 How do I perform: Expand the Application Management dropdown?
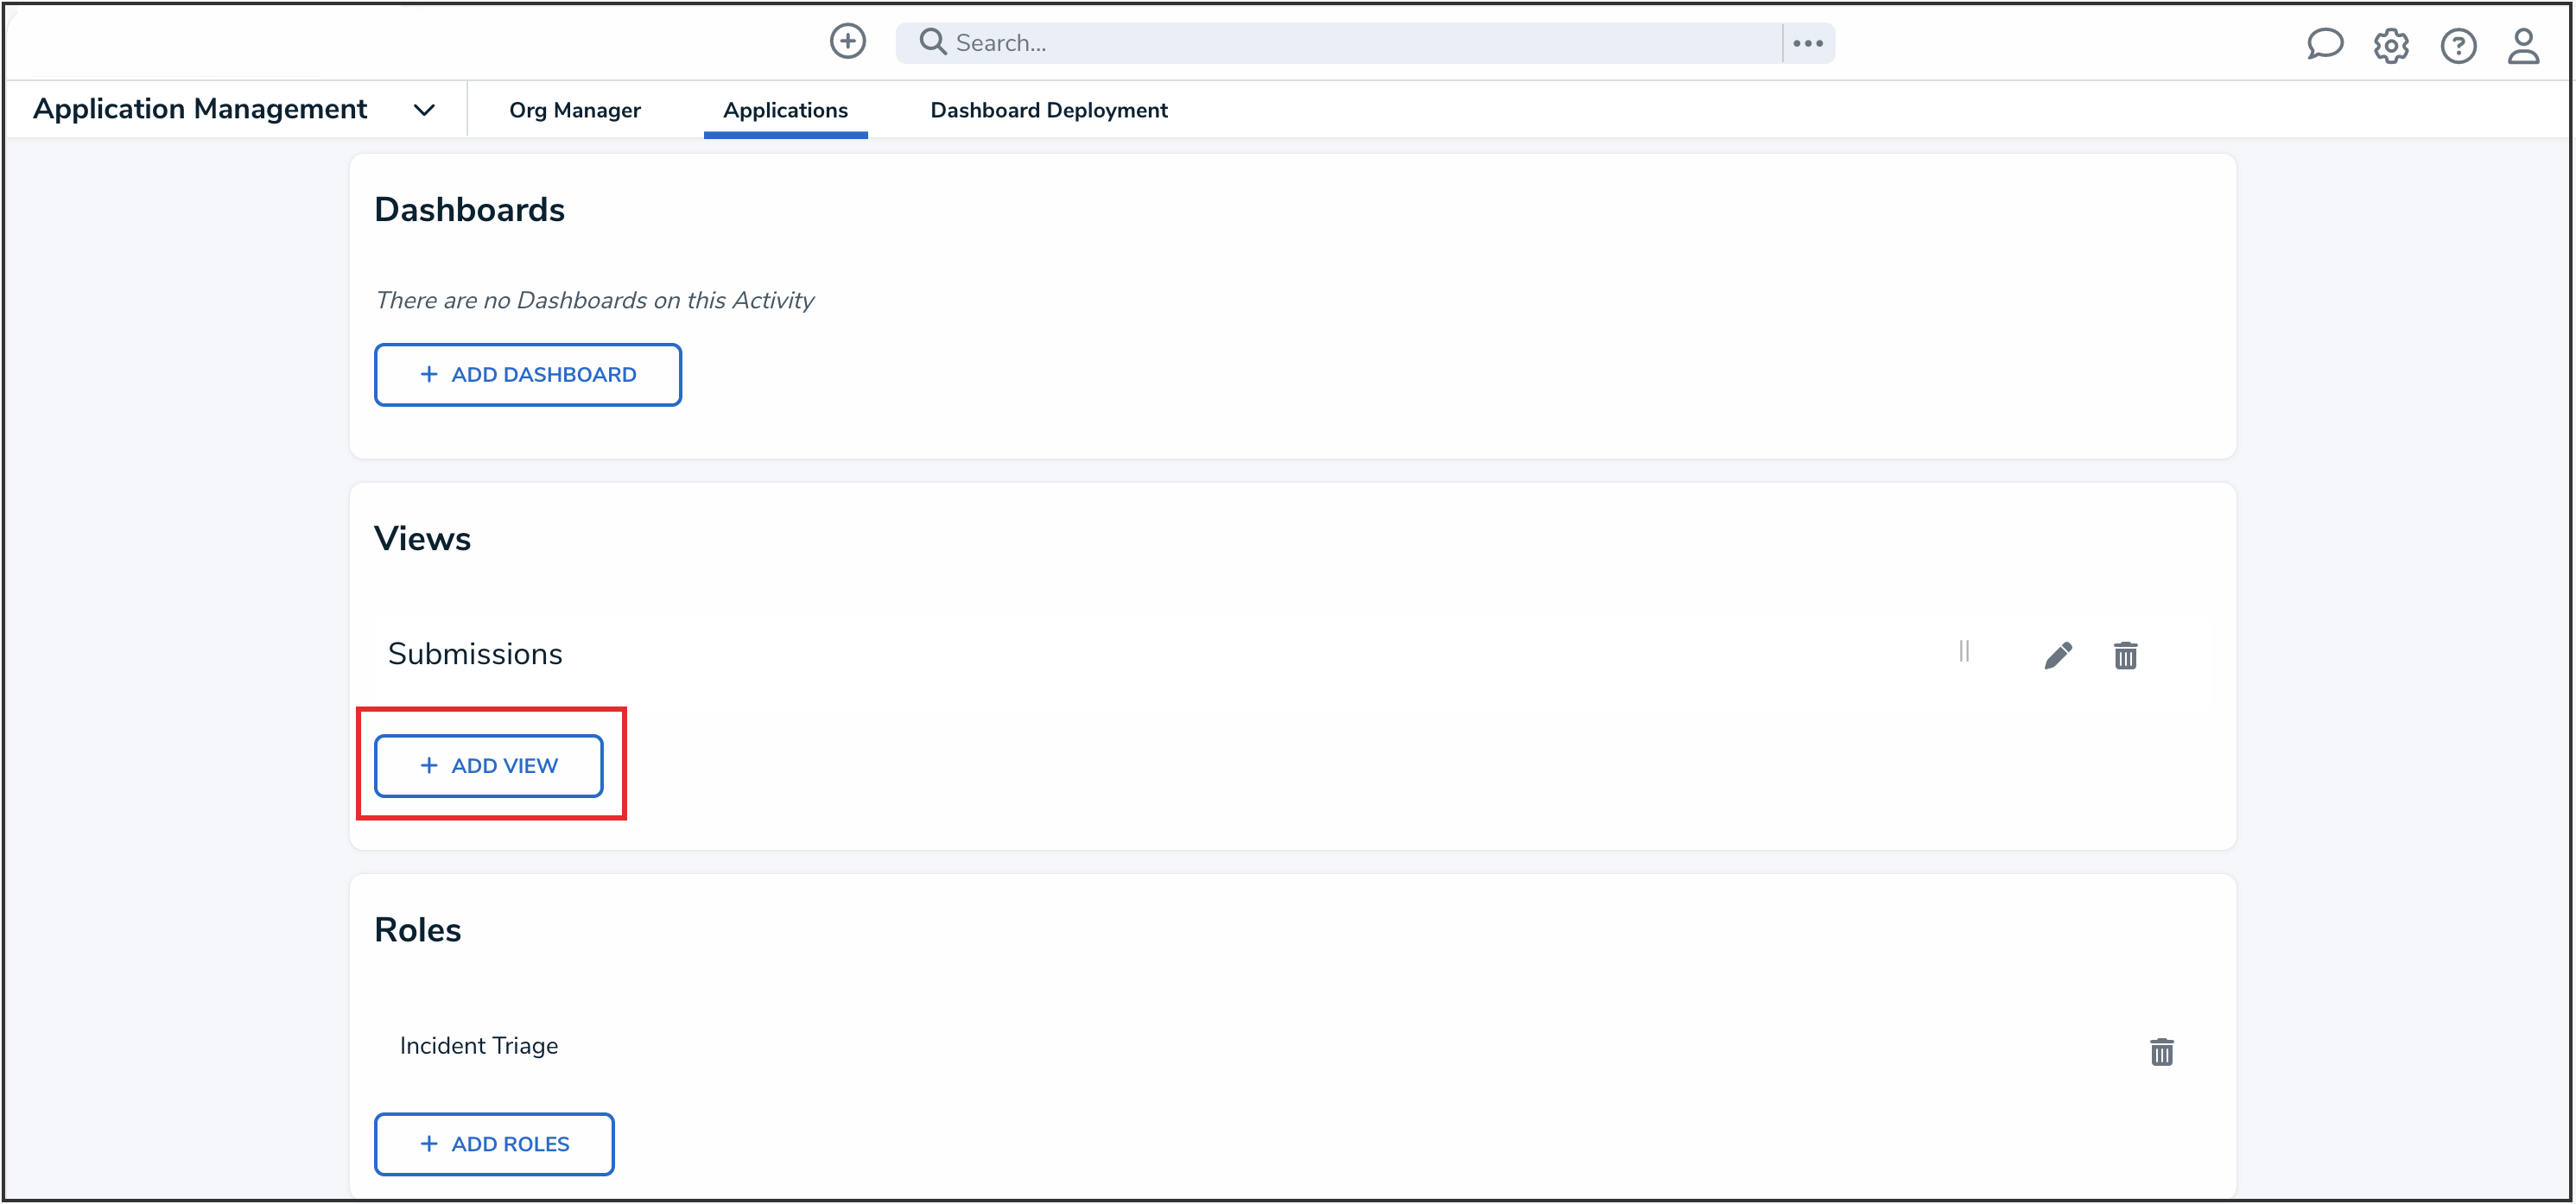[x=424, y=110]
